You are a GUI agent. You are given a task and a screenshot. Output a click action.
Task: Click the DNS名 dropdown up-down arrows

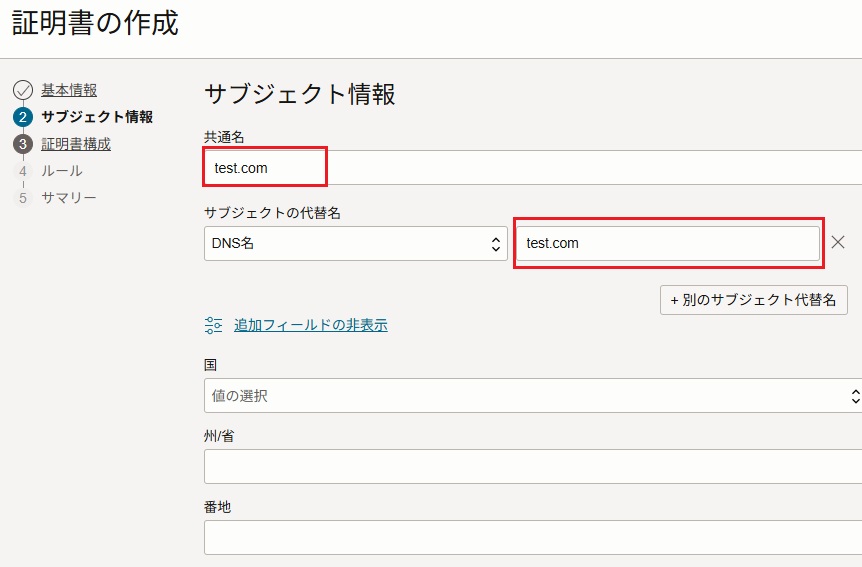click(x=495, y=244)
